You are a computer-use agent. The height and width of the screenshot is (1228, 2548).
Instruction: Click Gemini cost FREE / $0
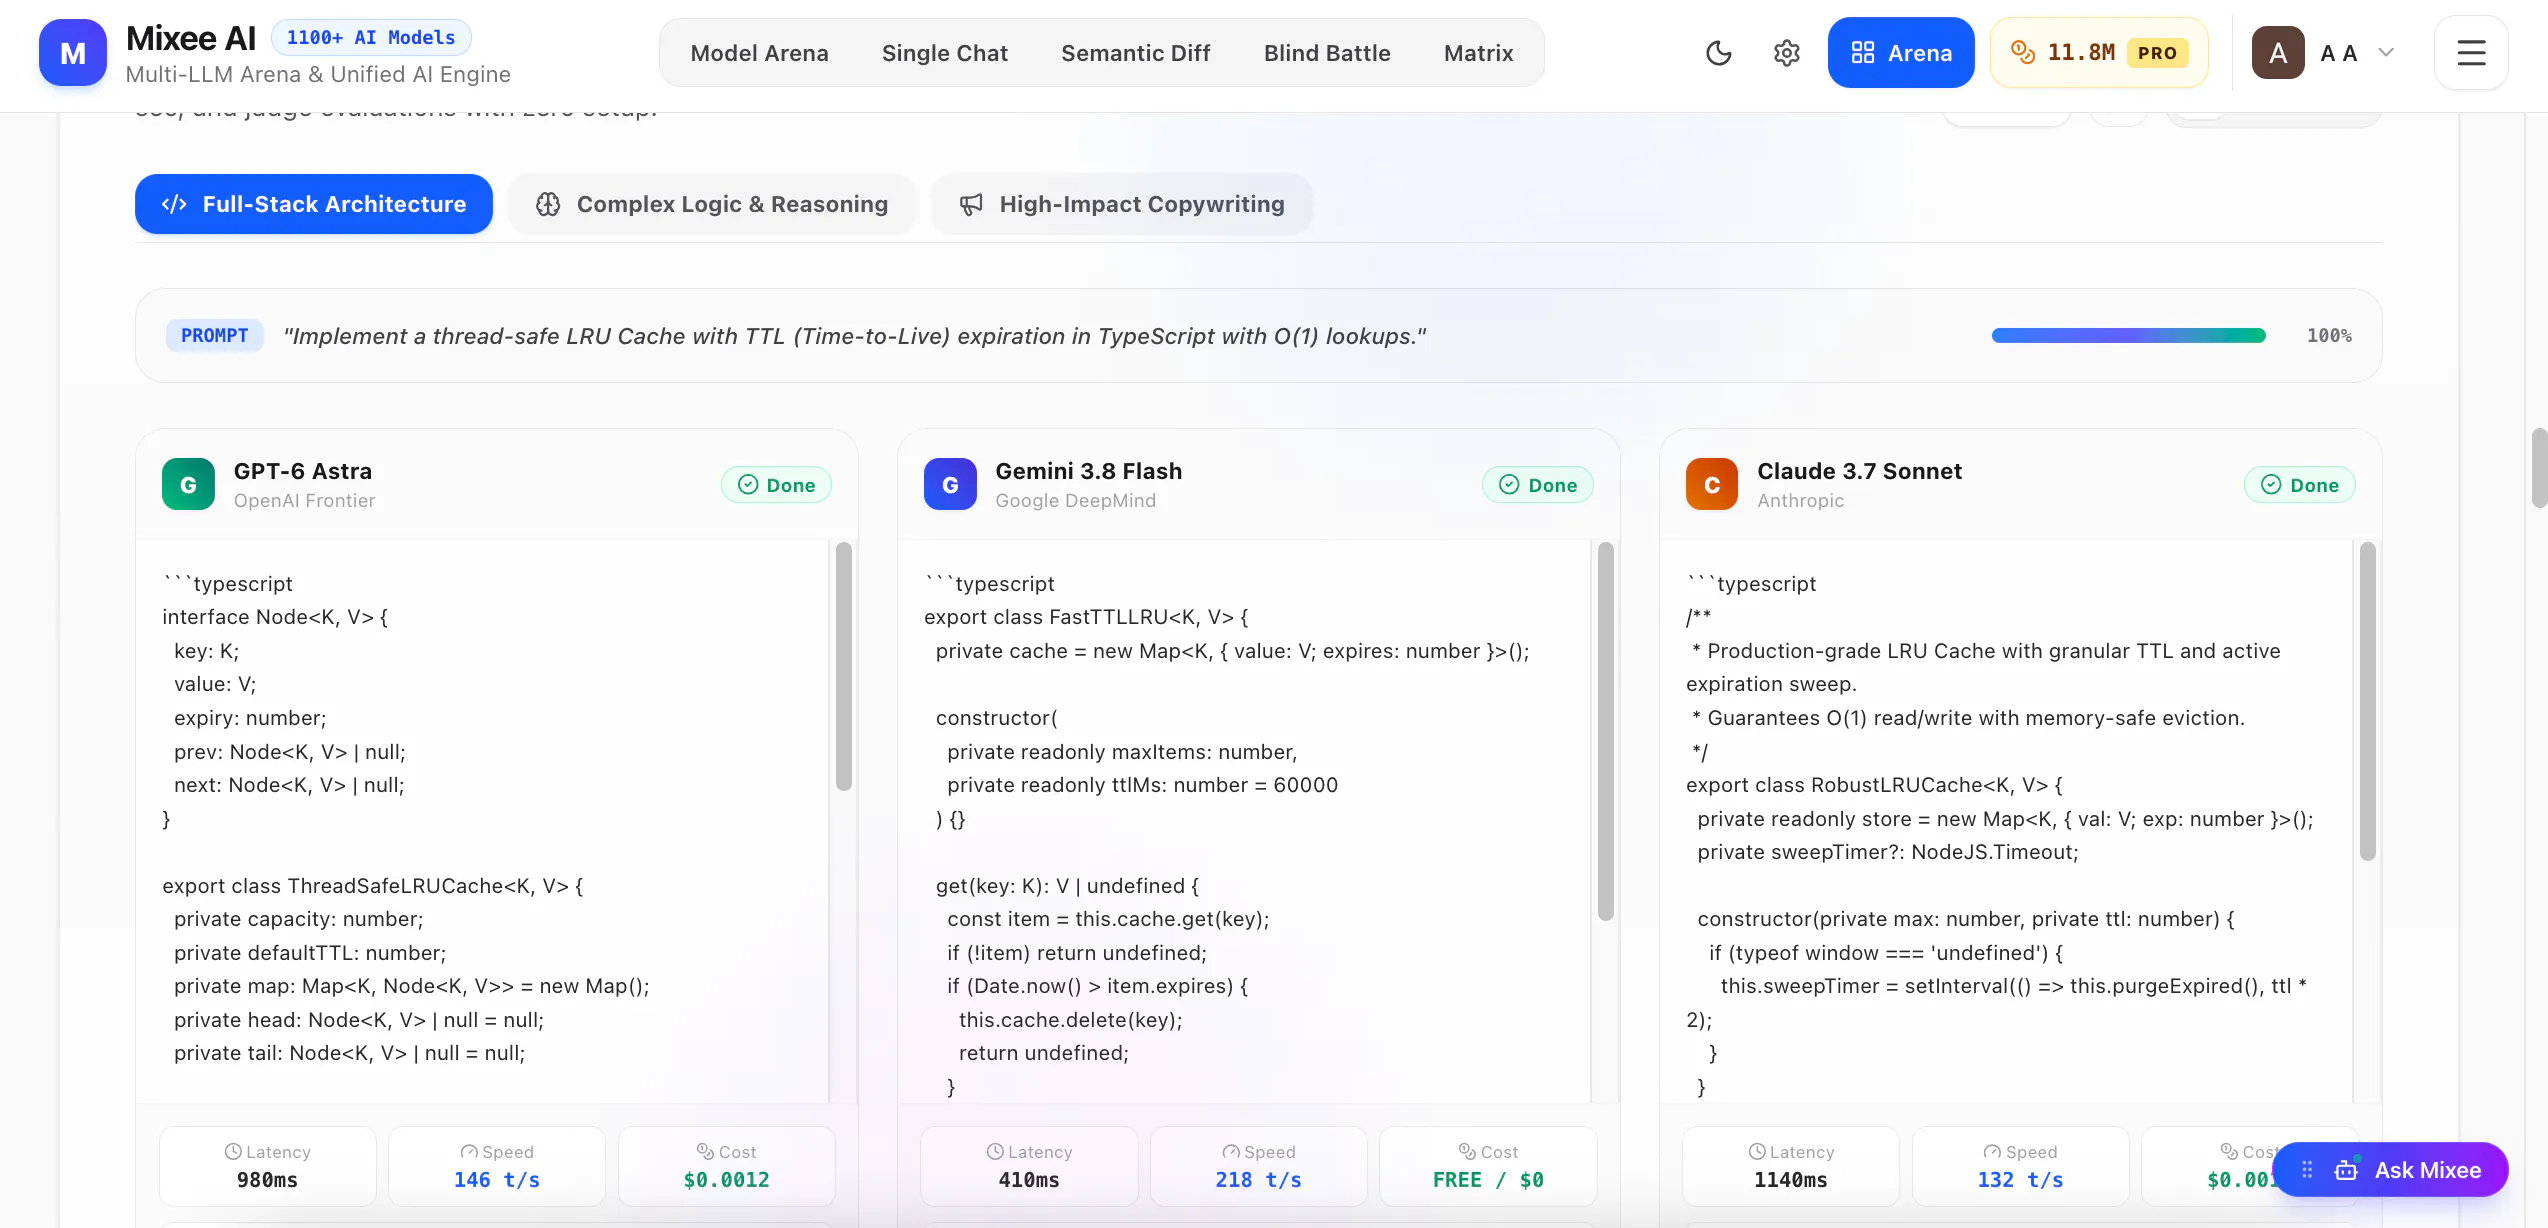coord(1488,1166)
